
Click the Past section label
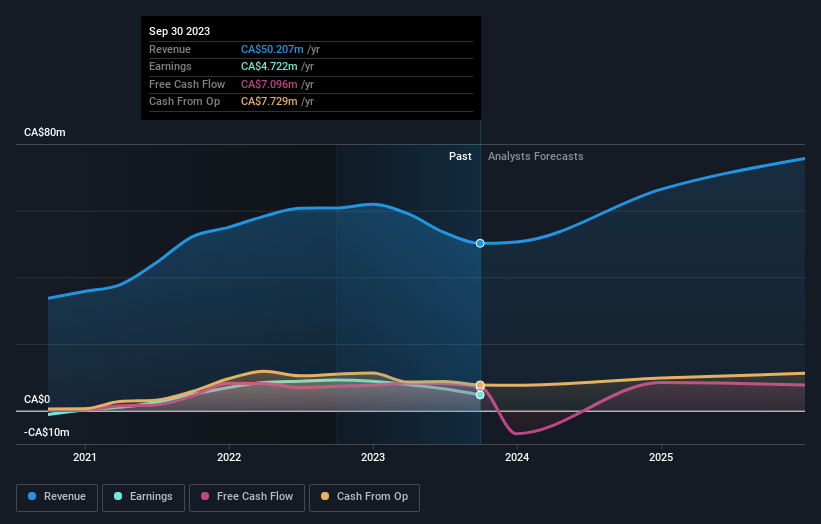460,157
